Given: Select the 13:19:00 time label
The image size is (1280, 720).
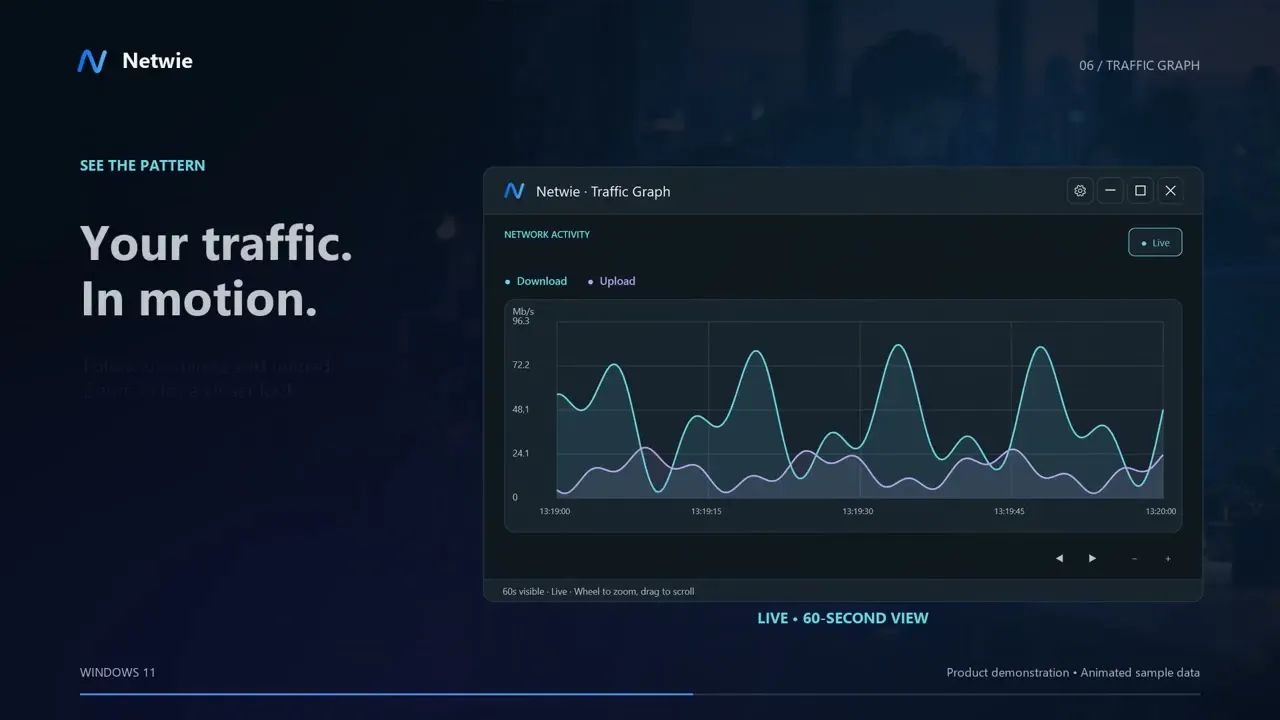Looking at the screenshot, I should [555, 511].
